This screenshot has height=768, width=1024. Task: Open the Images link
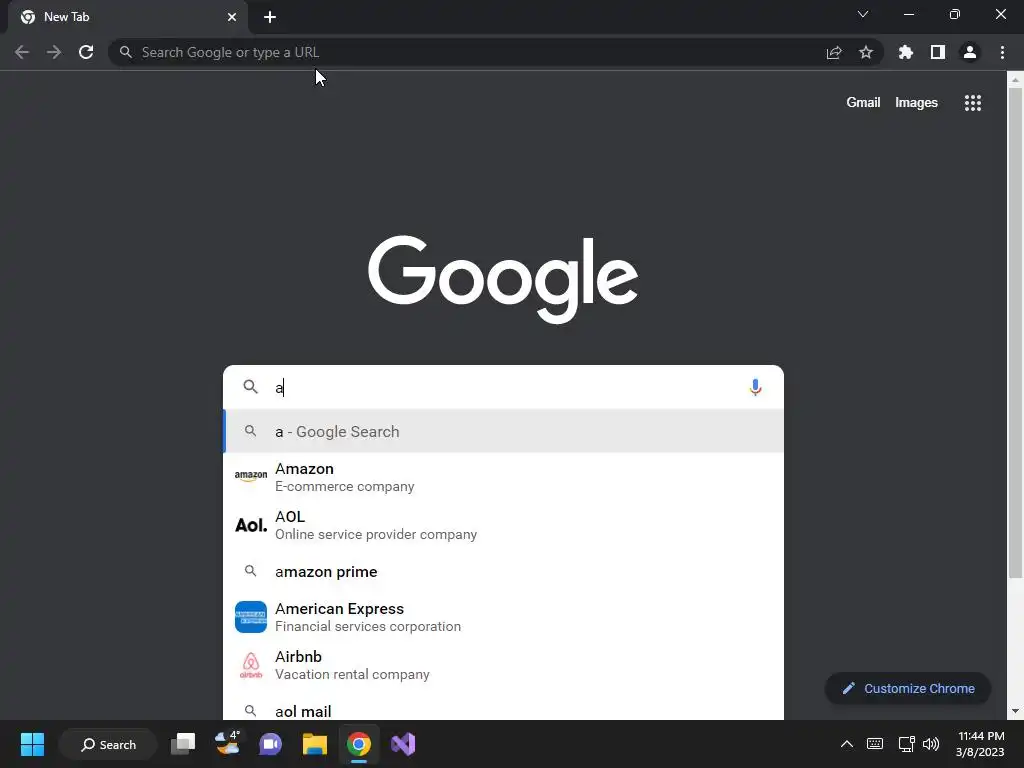(x=916, y=103)
